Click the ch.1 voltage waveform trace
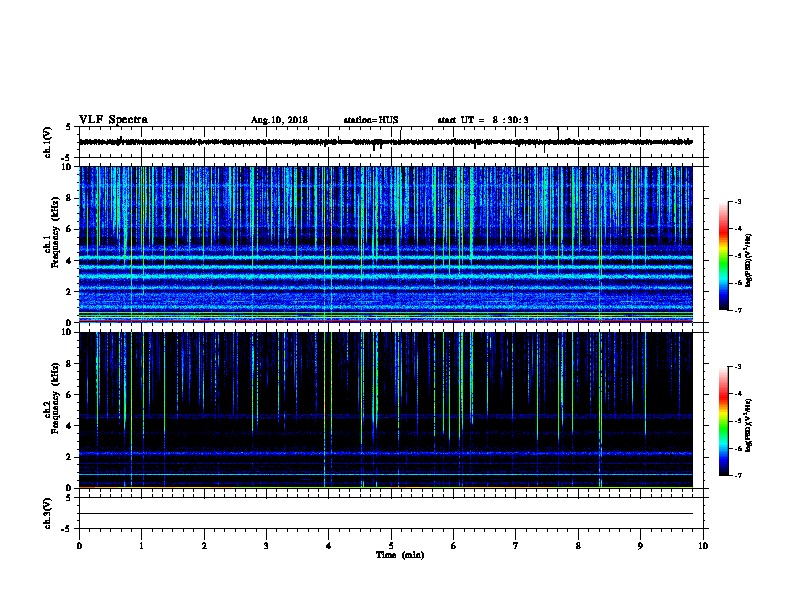This screenshot has height=612, width=792. [385, 142]
